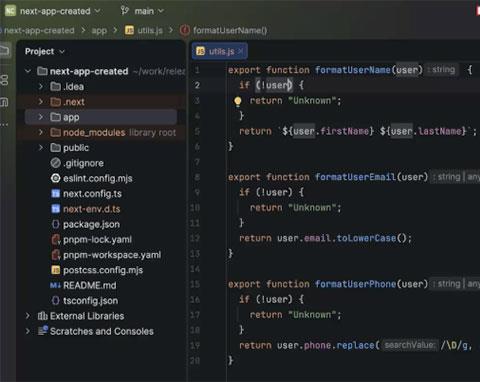This screenshot has width=480, height=382.
Task: Click formatUserName function name in editor
Action: point(353,70)
